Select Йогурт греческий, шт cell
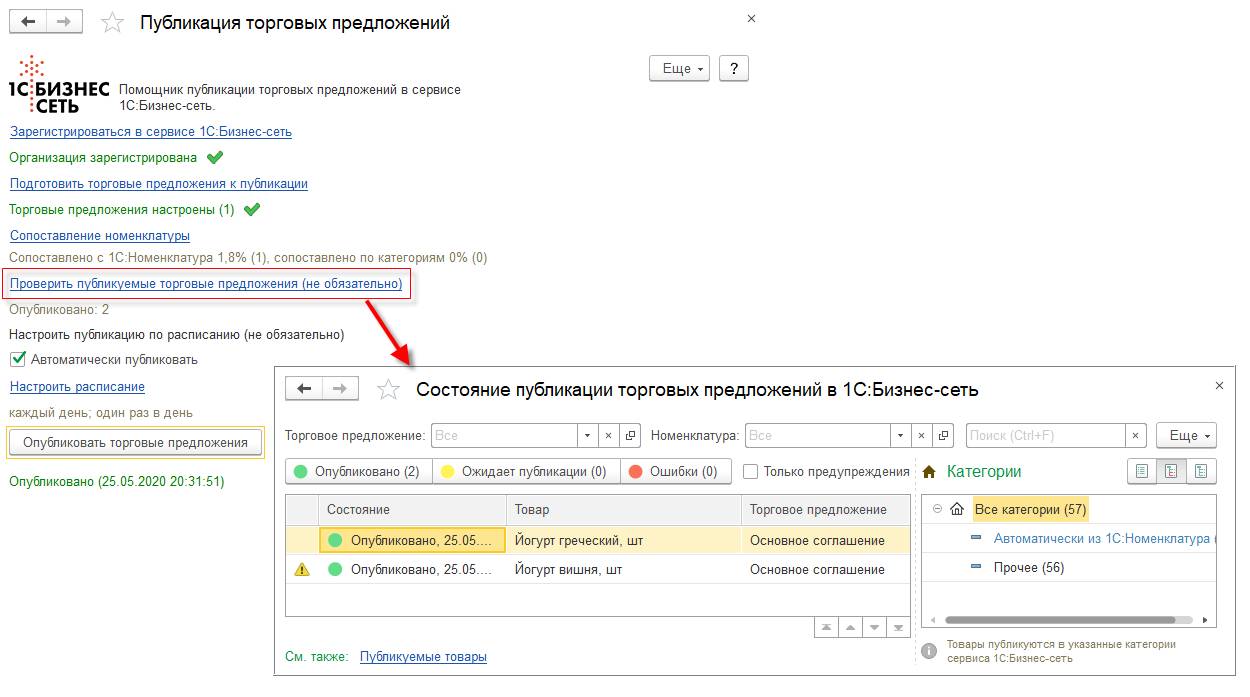The width and height of the screenshot is (1250, 697). [x=624, y=541]
